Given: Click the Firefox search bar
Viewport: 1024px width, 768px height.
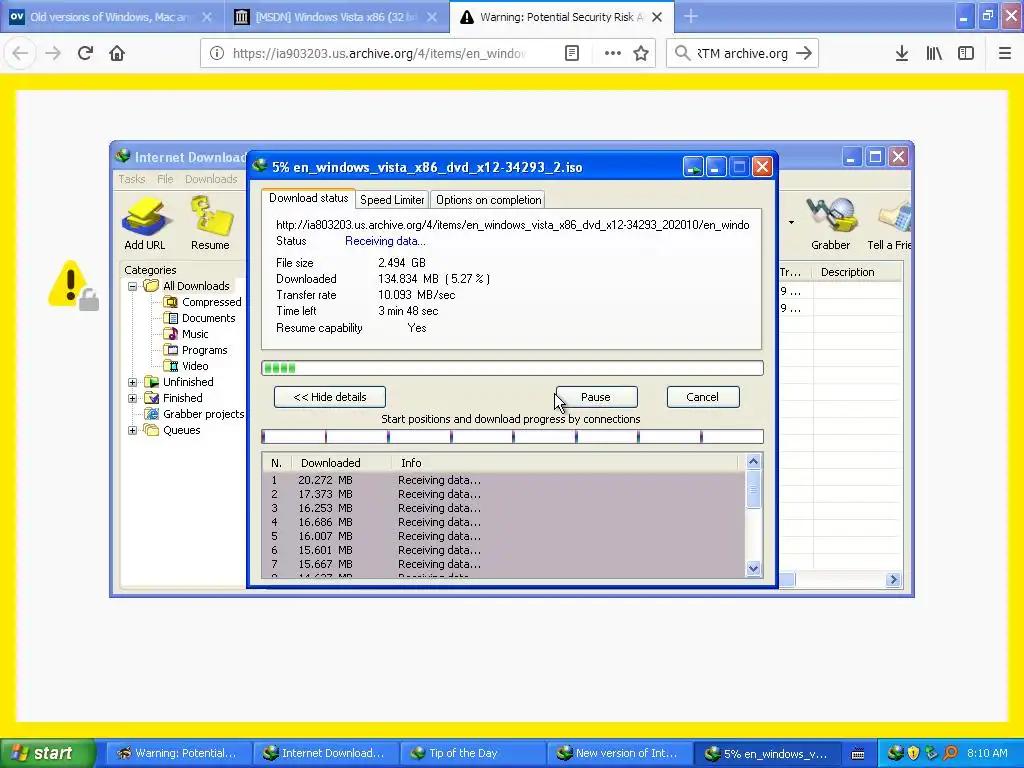Looking at the screenshot, I should (x=743, y=54).
